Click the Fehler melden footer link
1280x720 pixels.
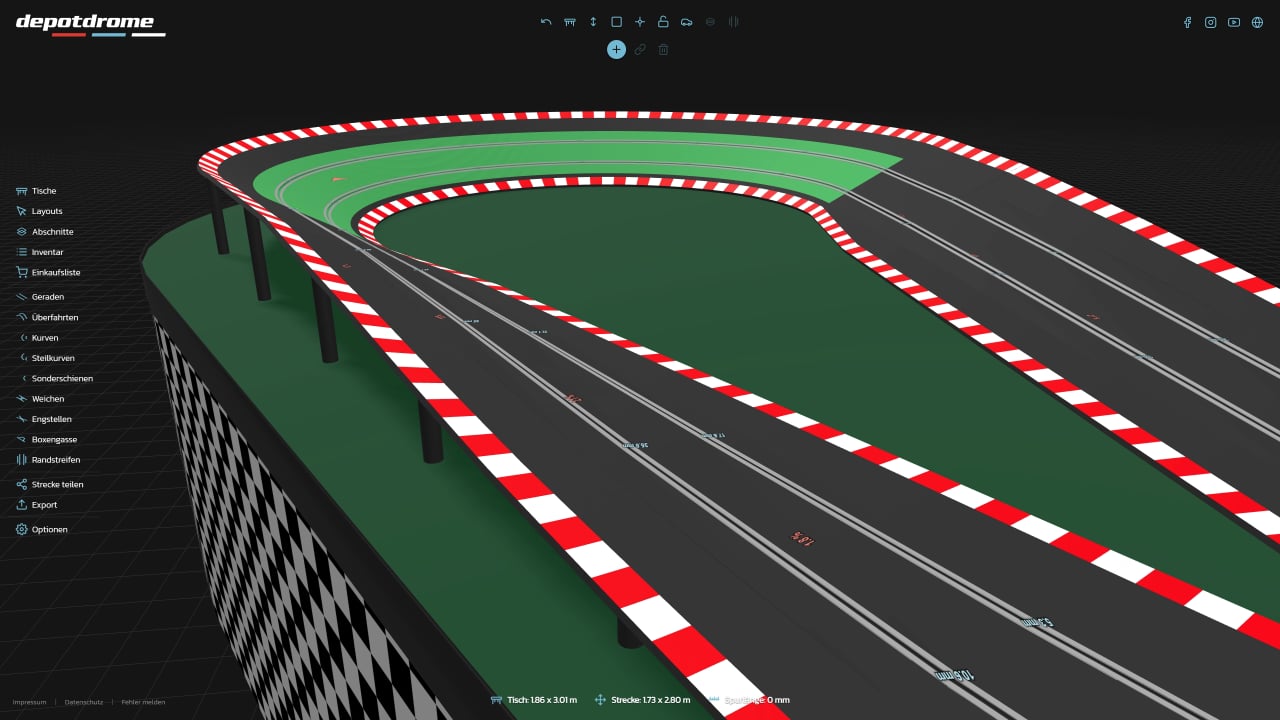click(143, 702)
